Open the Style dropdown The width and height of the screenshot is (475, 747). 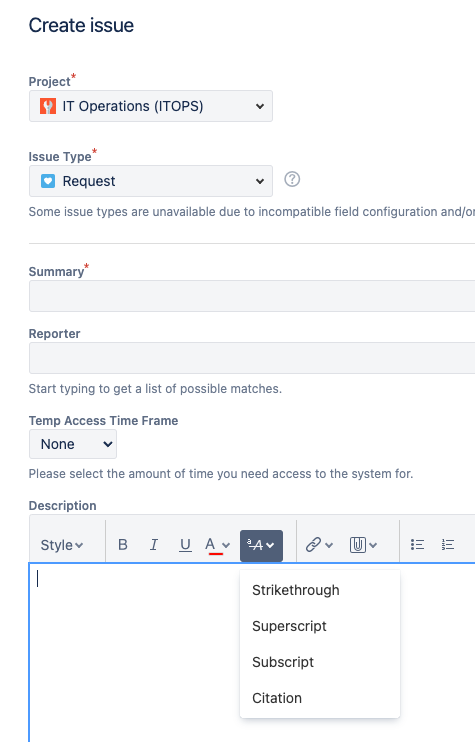click(62, 545)
